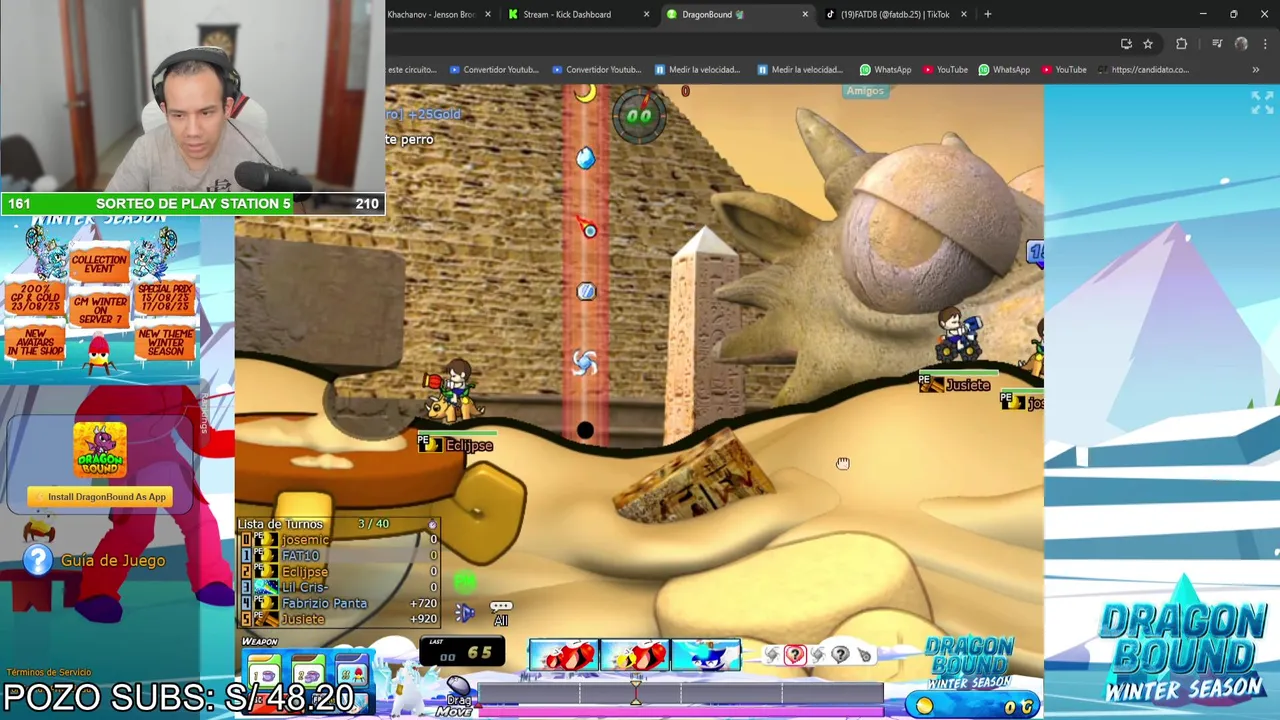Click the water drop item on red column
Screen dimensions: 1280x720
point(585,158)
